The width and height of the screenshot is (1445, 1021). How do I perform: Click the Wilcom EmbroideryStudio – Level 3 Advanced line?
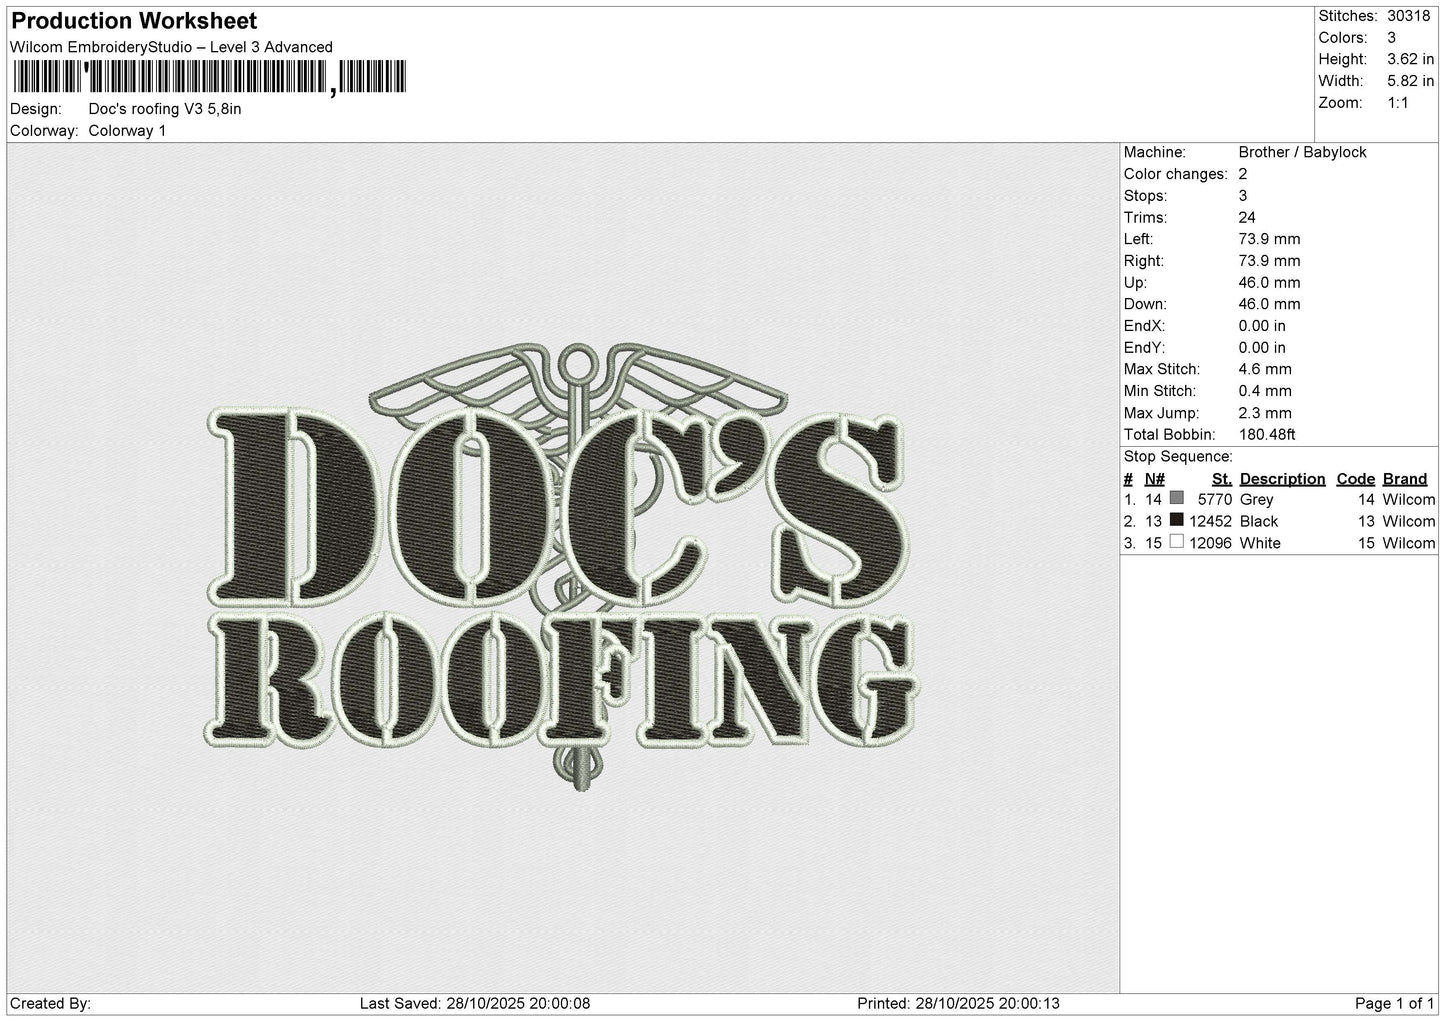(x=171, y=47)
